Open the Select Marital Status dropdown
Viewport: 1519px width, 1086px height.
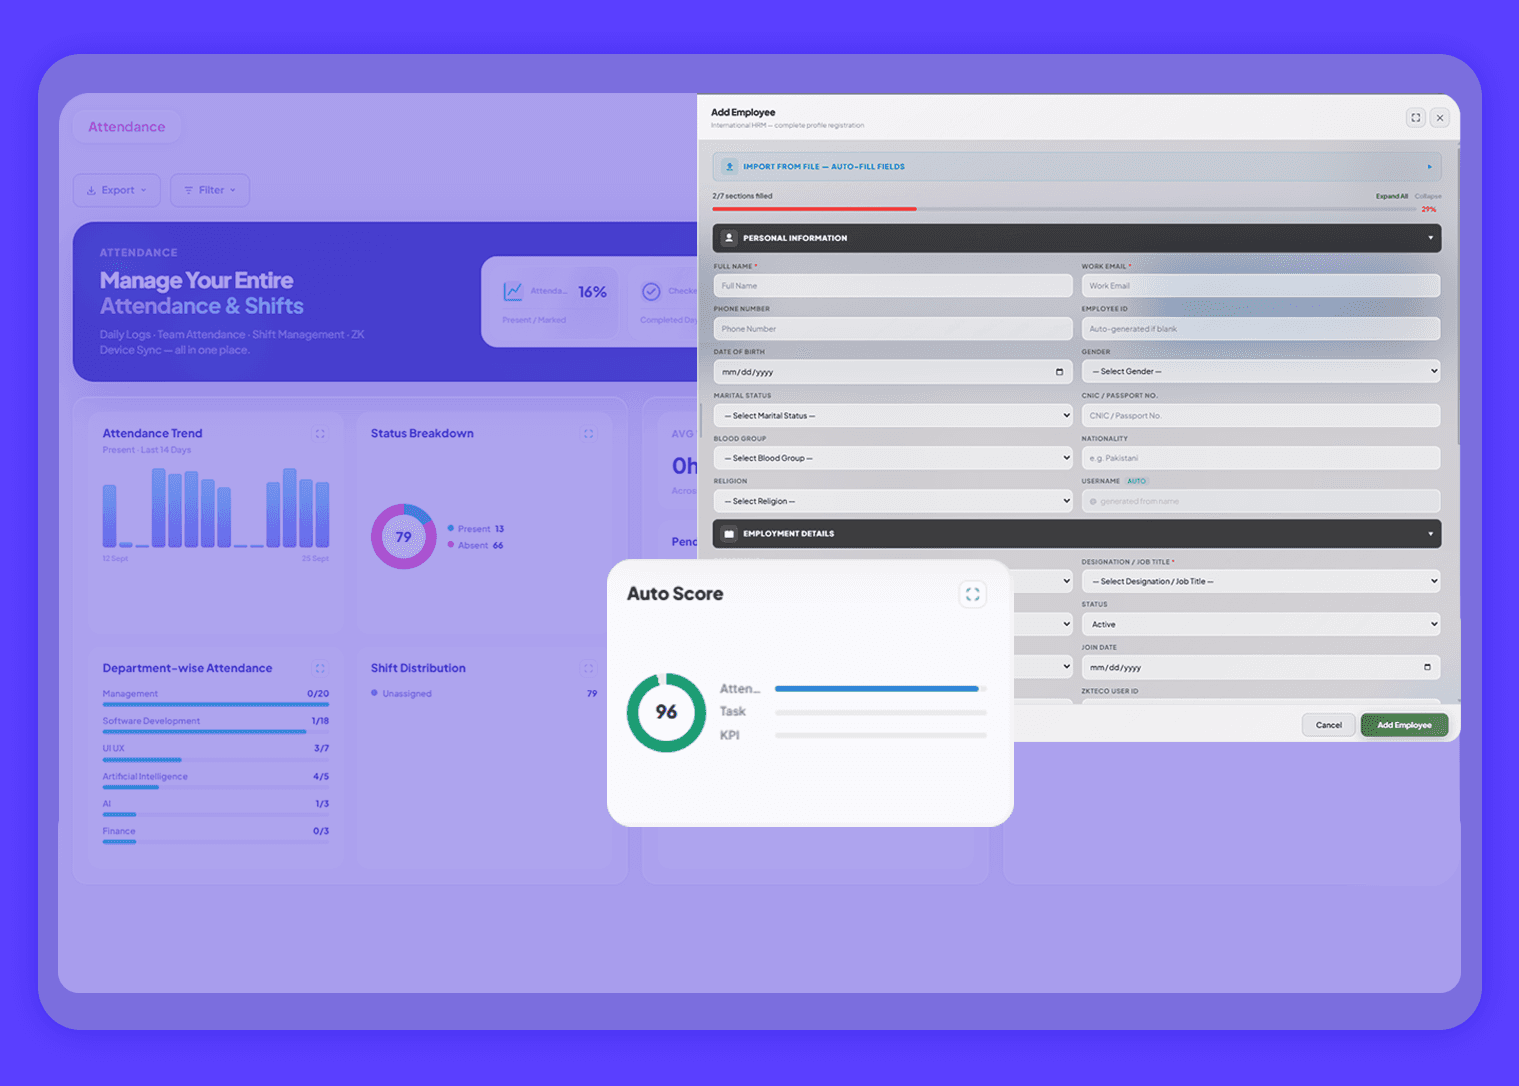tap(893, 415)
